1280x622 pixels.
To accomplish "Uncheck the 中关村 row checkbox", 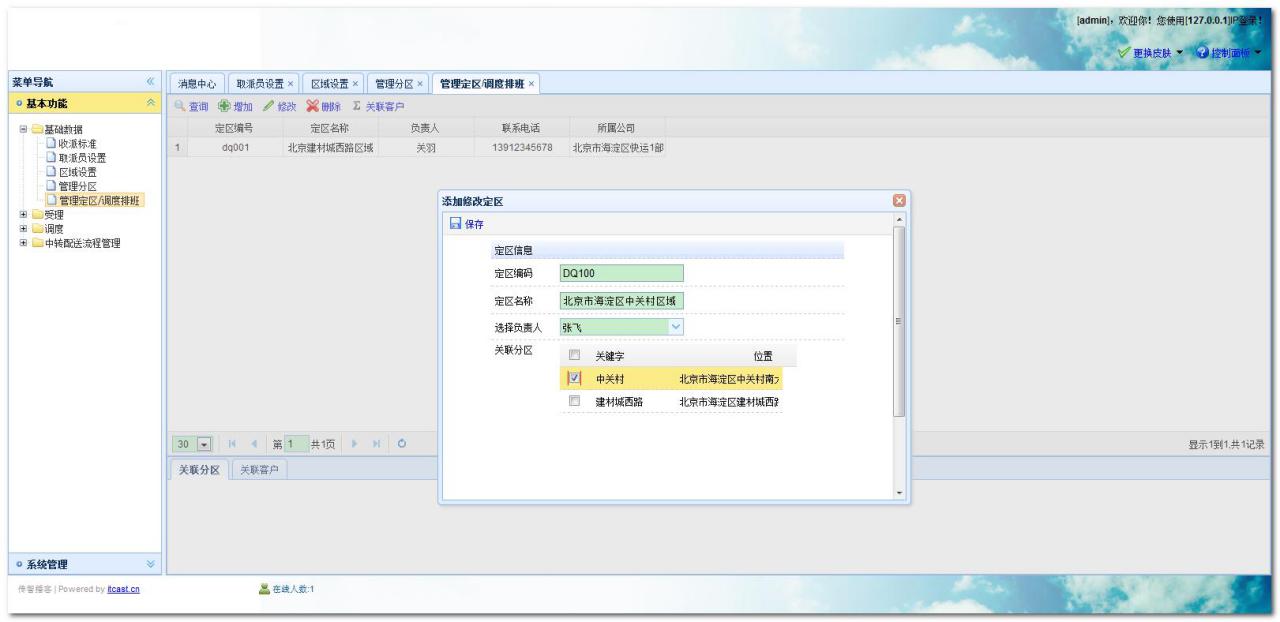I will 574,379.
